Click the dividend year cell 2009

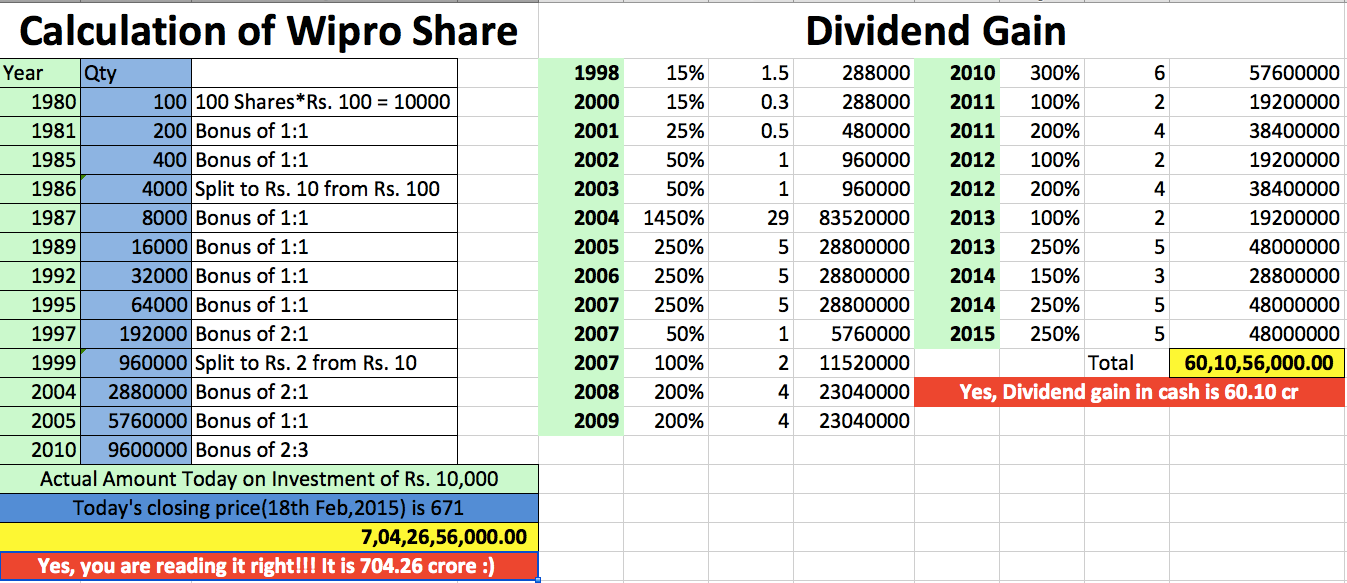[581, 421]
